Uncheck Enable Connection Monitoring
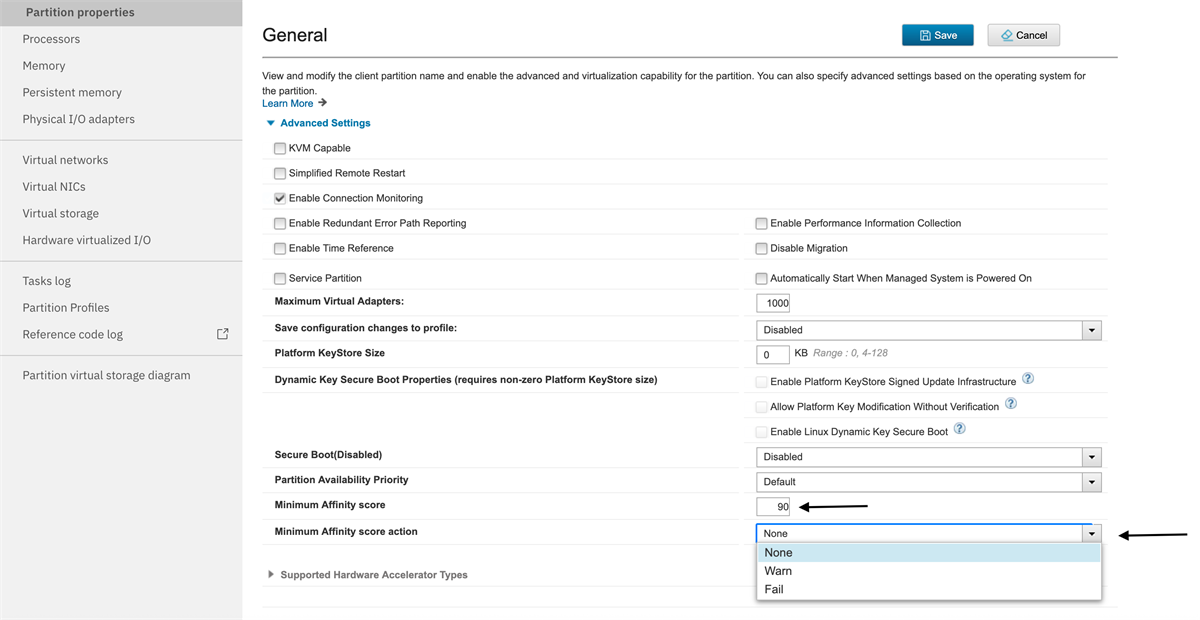Image resolution: width=1200 pixels, height=620 pixels. [x=280, y=198]
